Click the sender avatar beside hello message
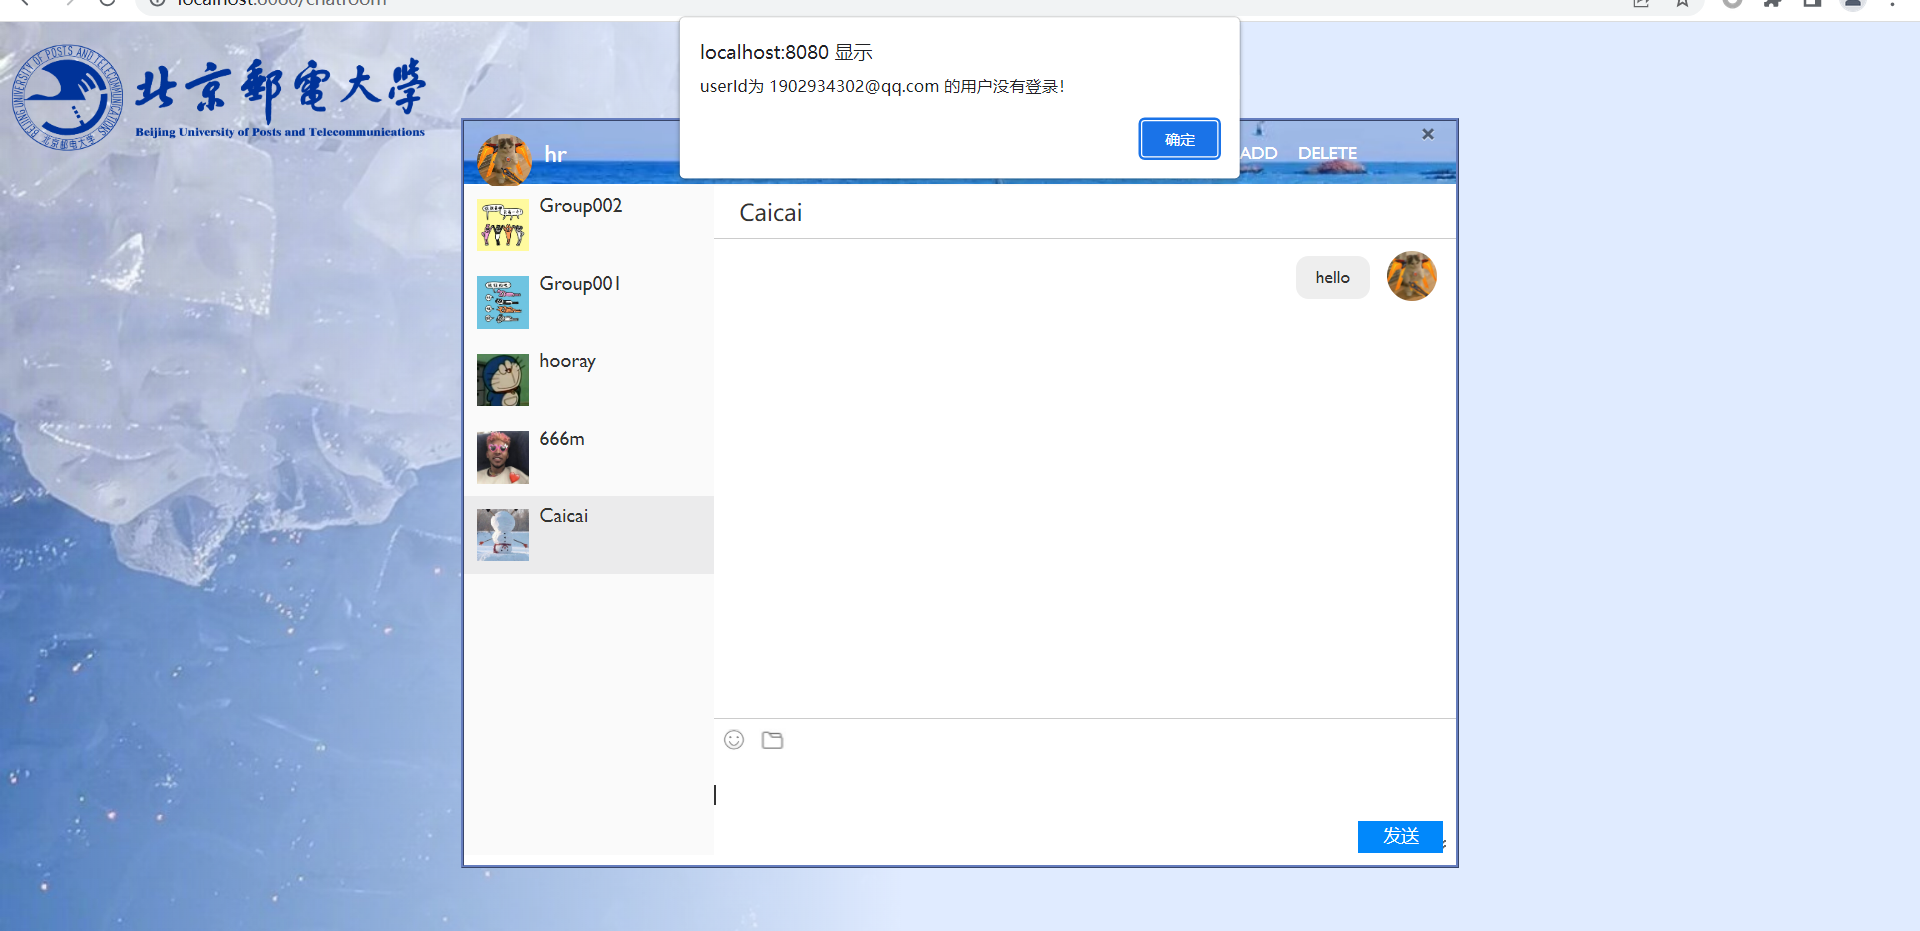Screen dimensions: 1920x931 coord(1411,276)
